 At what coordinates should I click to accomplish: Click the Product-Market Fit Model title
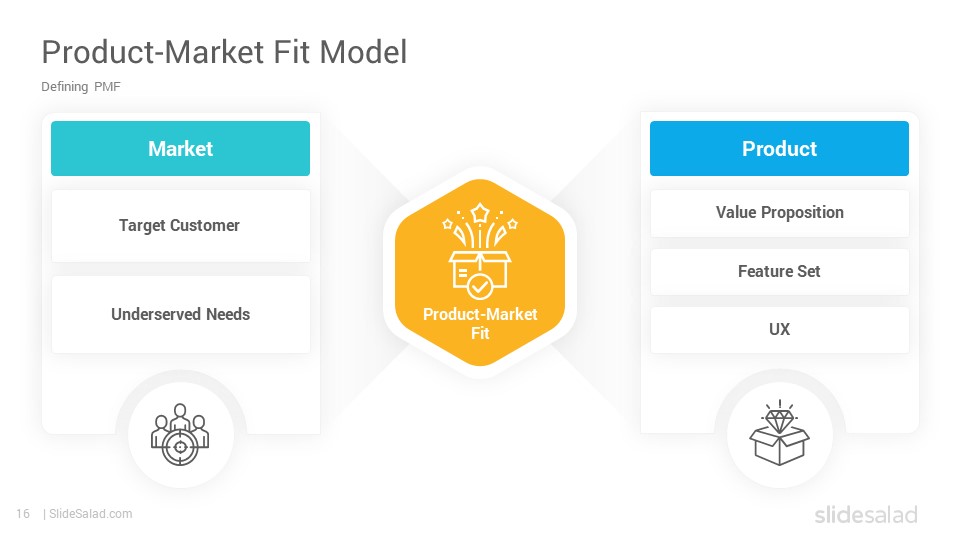tap(224, 52)
